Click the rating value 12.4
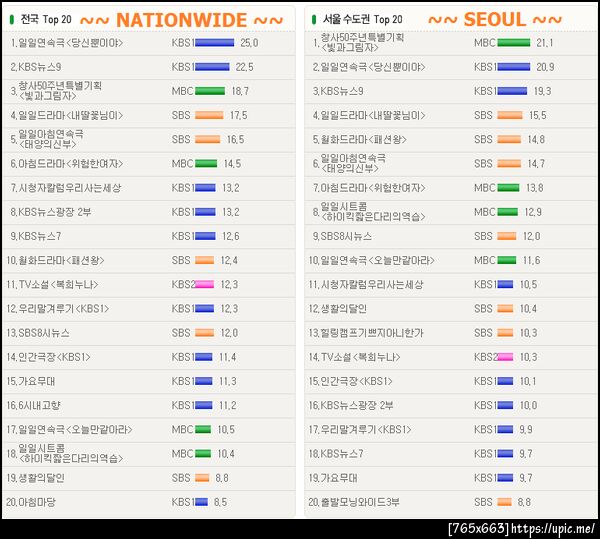 tap(229, 261)
